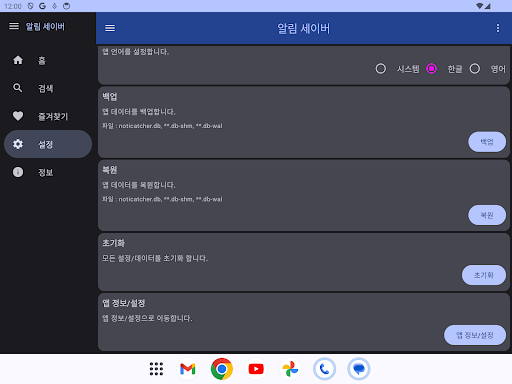The image size is (512, 384).
Task: Click the 앱 정보/설정 section heading
Action: 124,303
